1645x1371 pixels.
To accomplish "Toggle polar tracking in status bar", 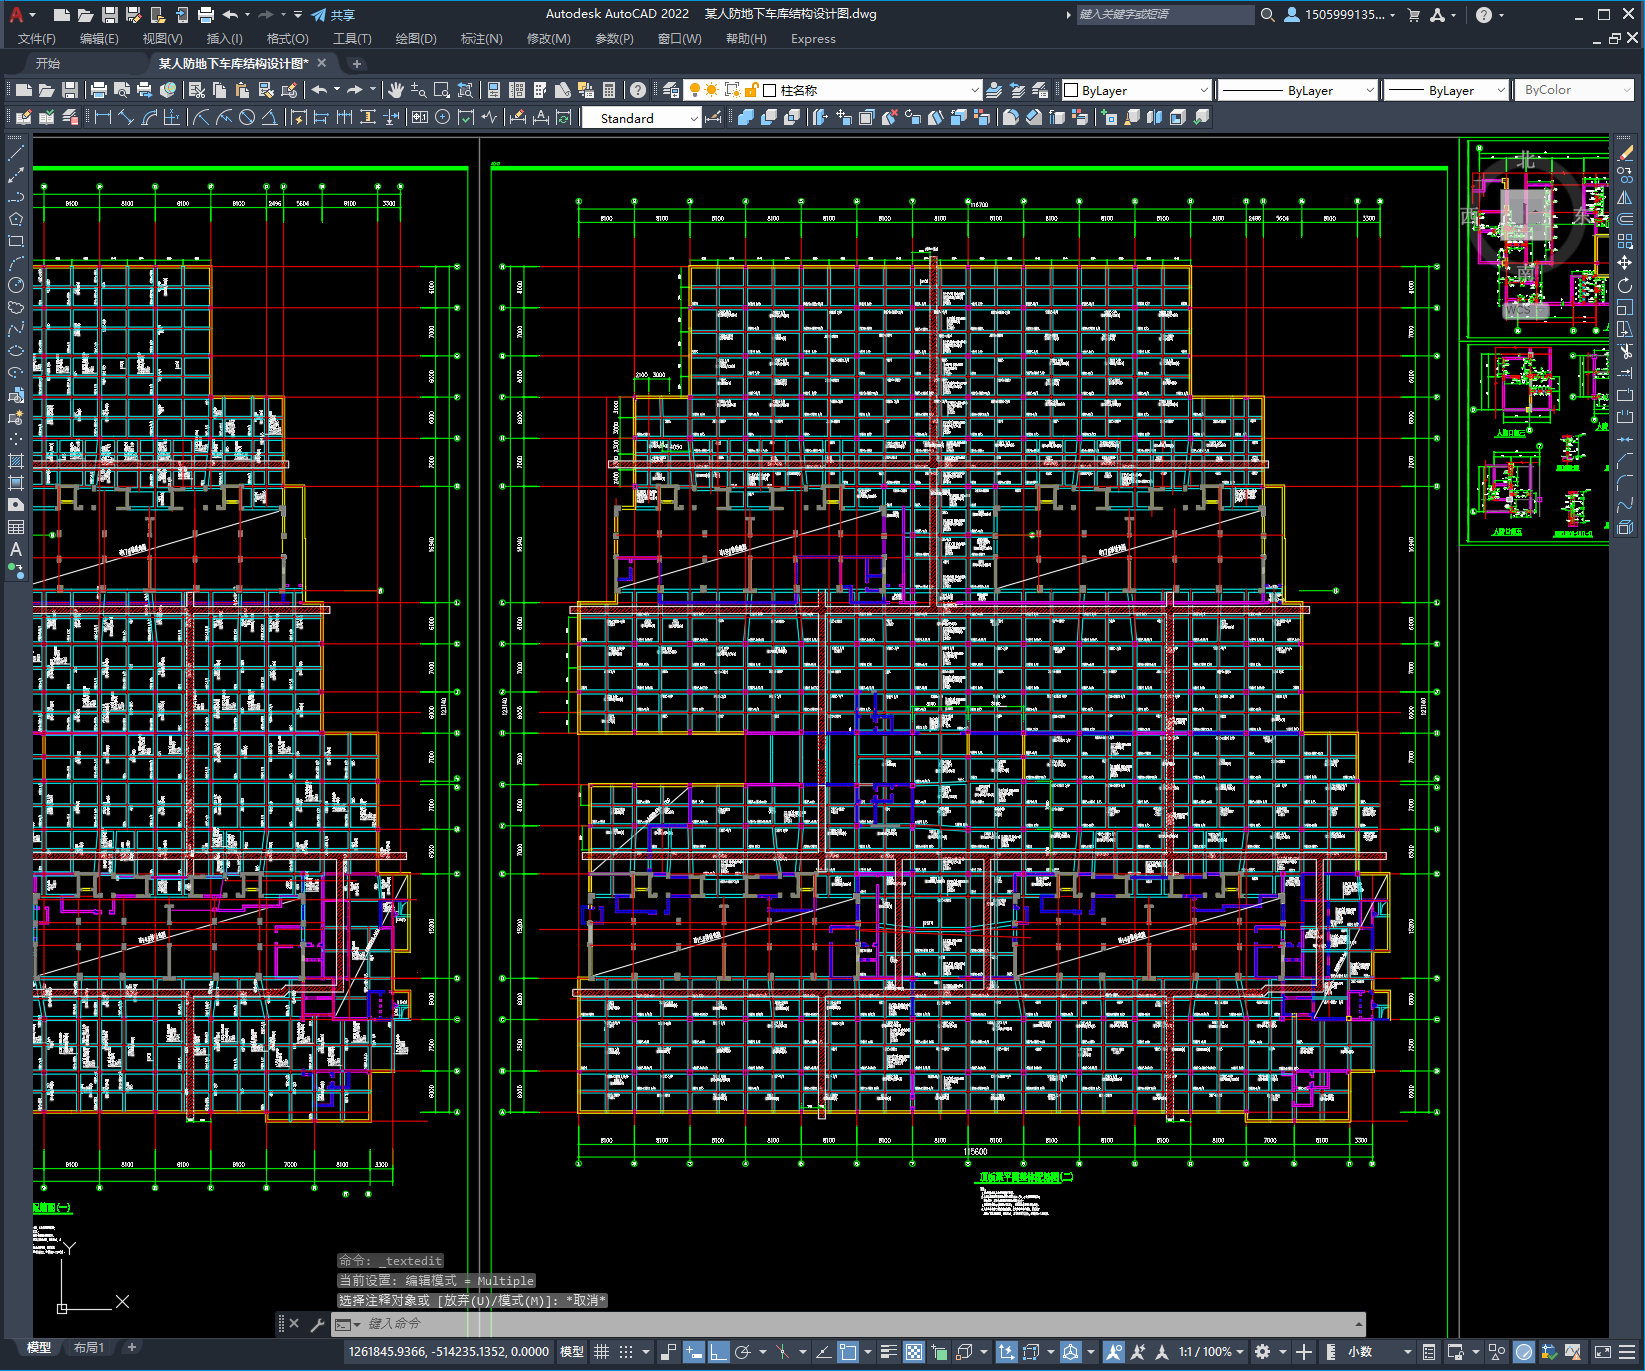I will pos(742,1352).
